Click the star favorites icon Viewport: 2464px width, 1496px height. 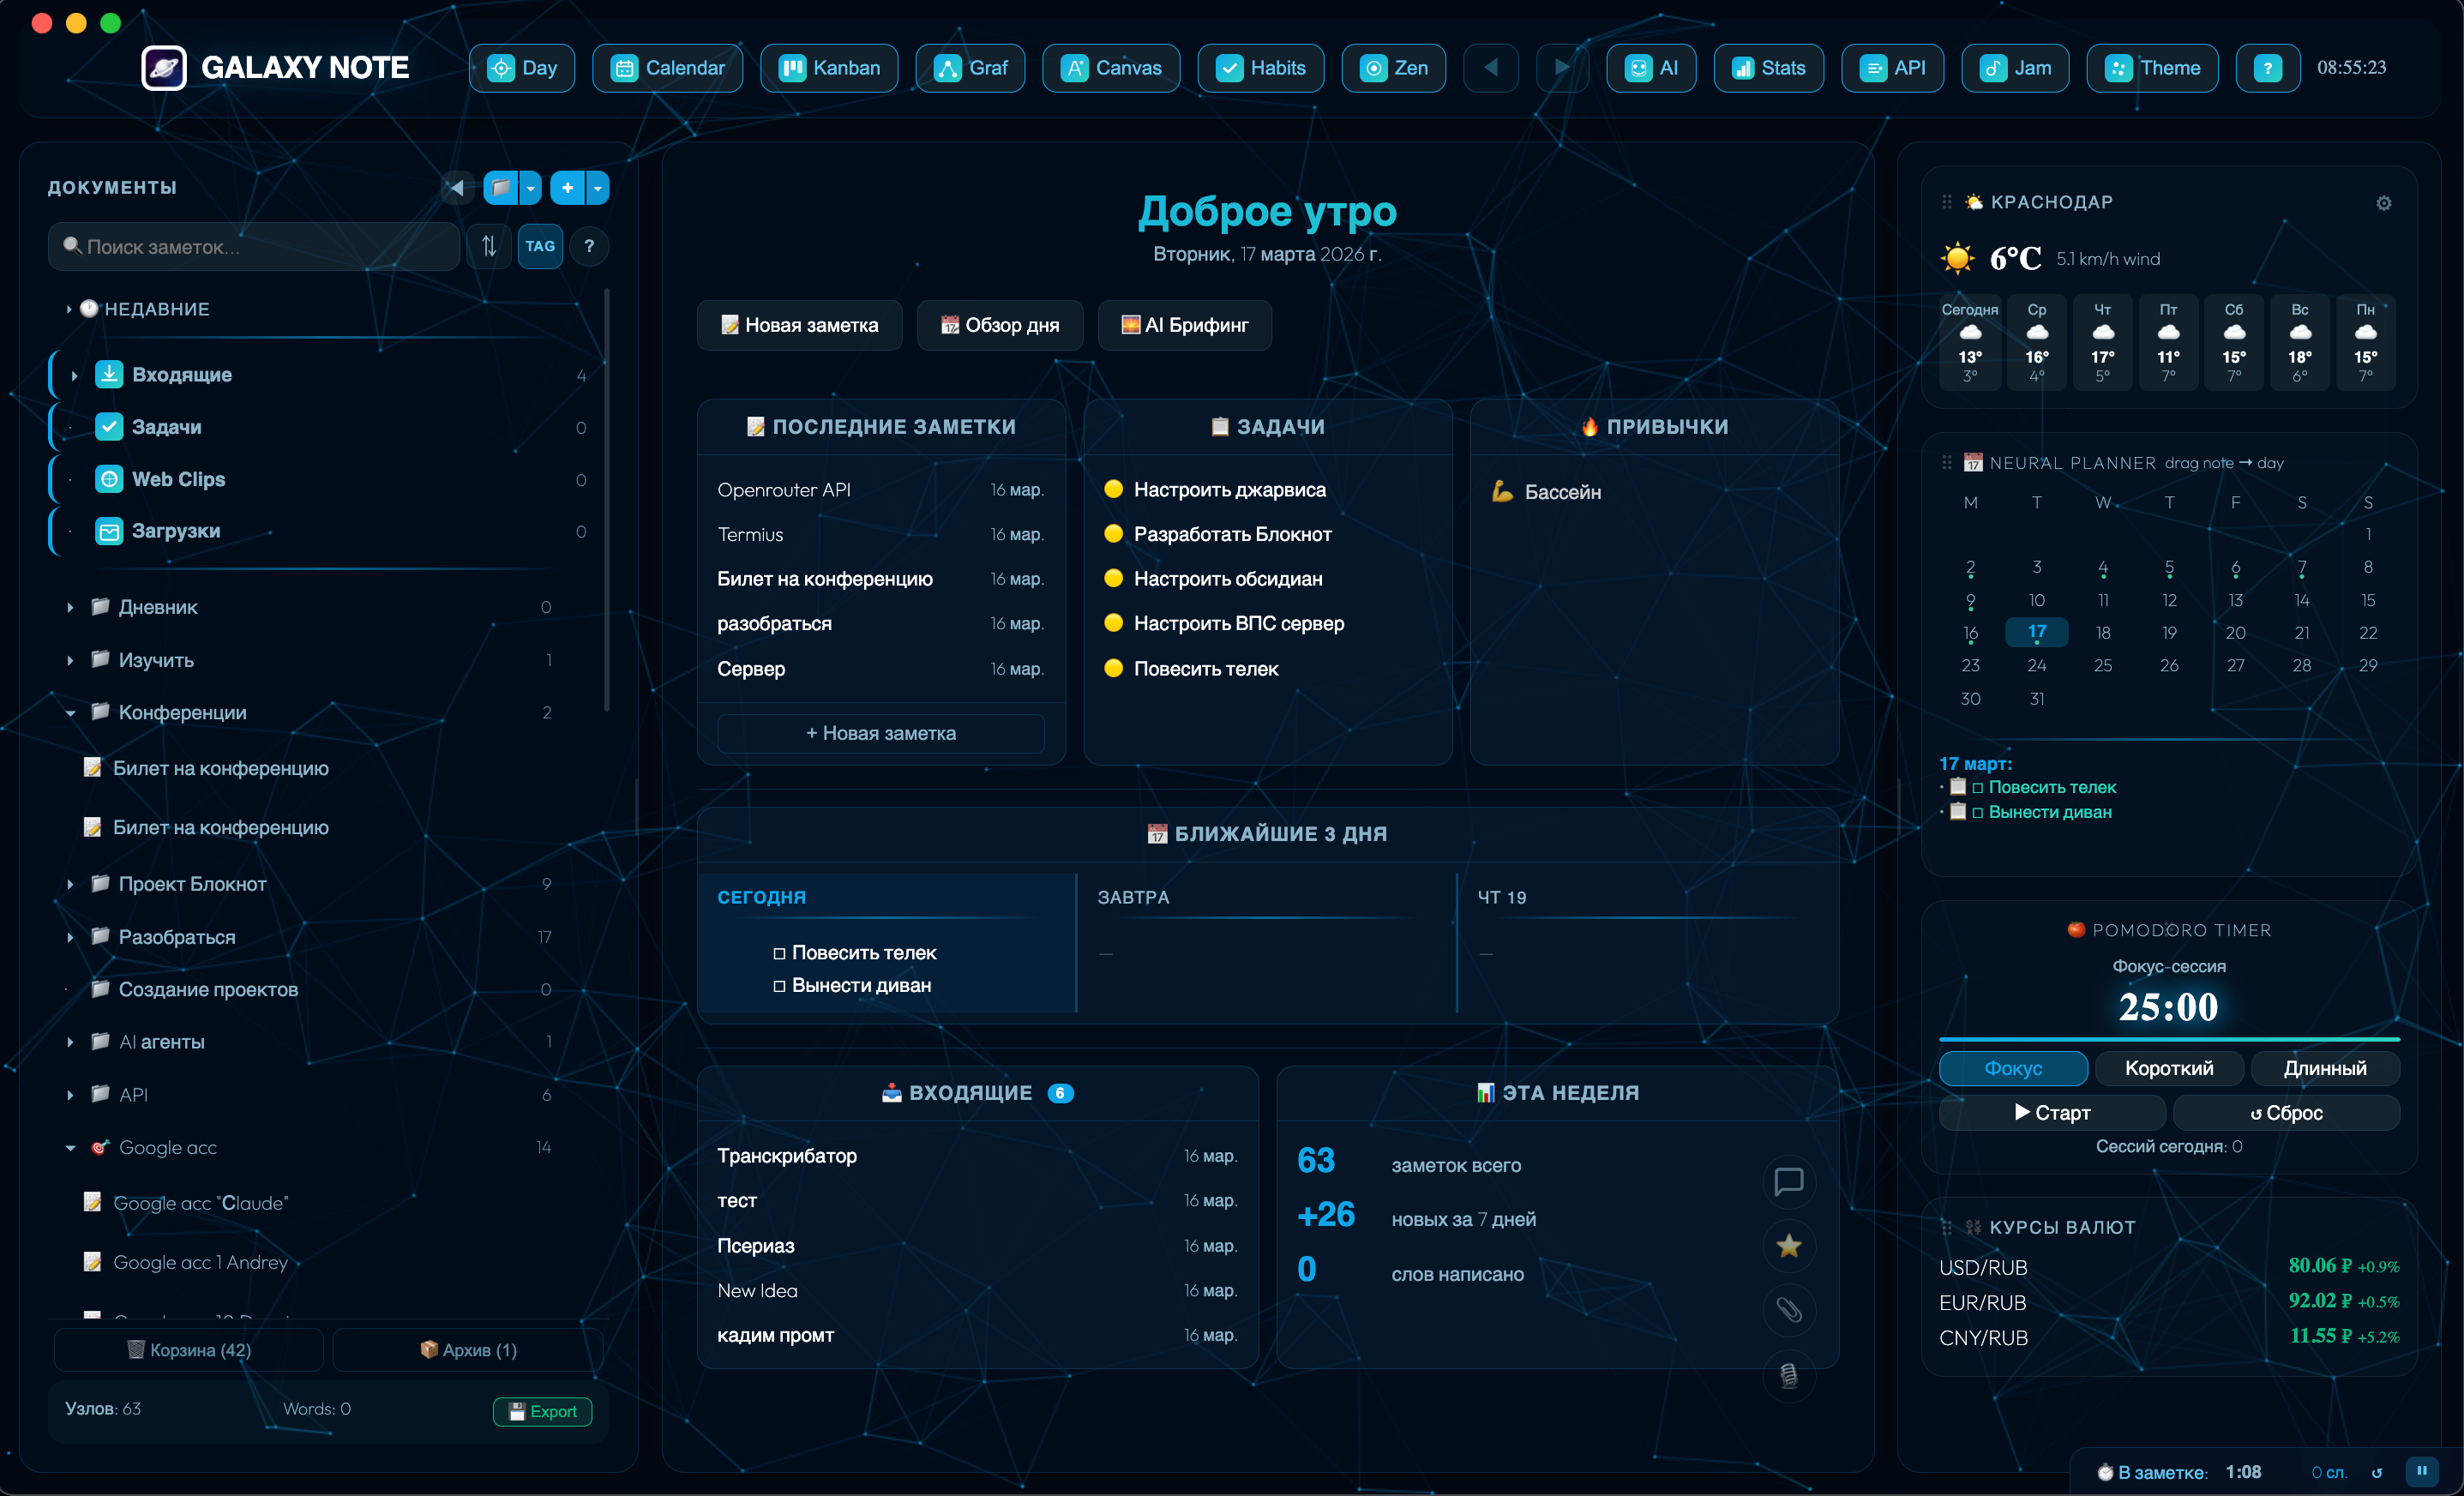[1788, 1246]
